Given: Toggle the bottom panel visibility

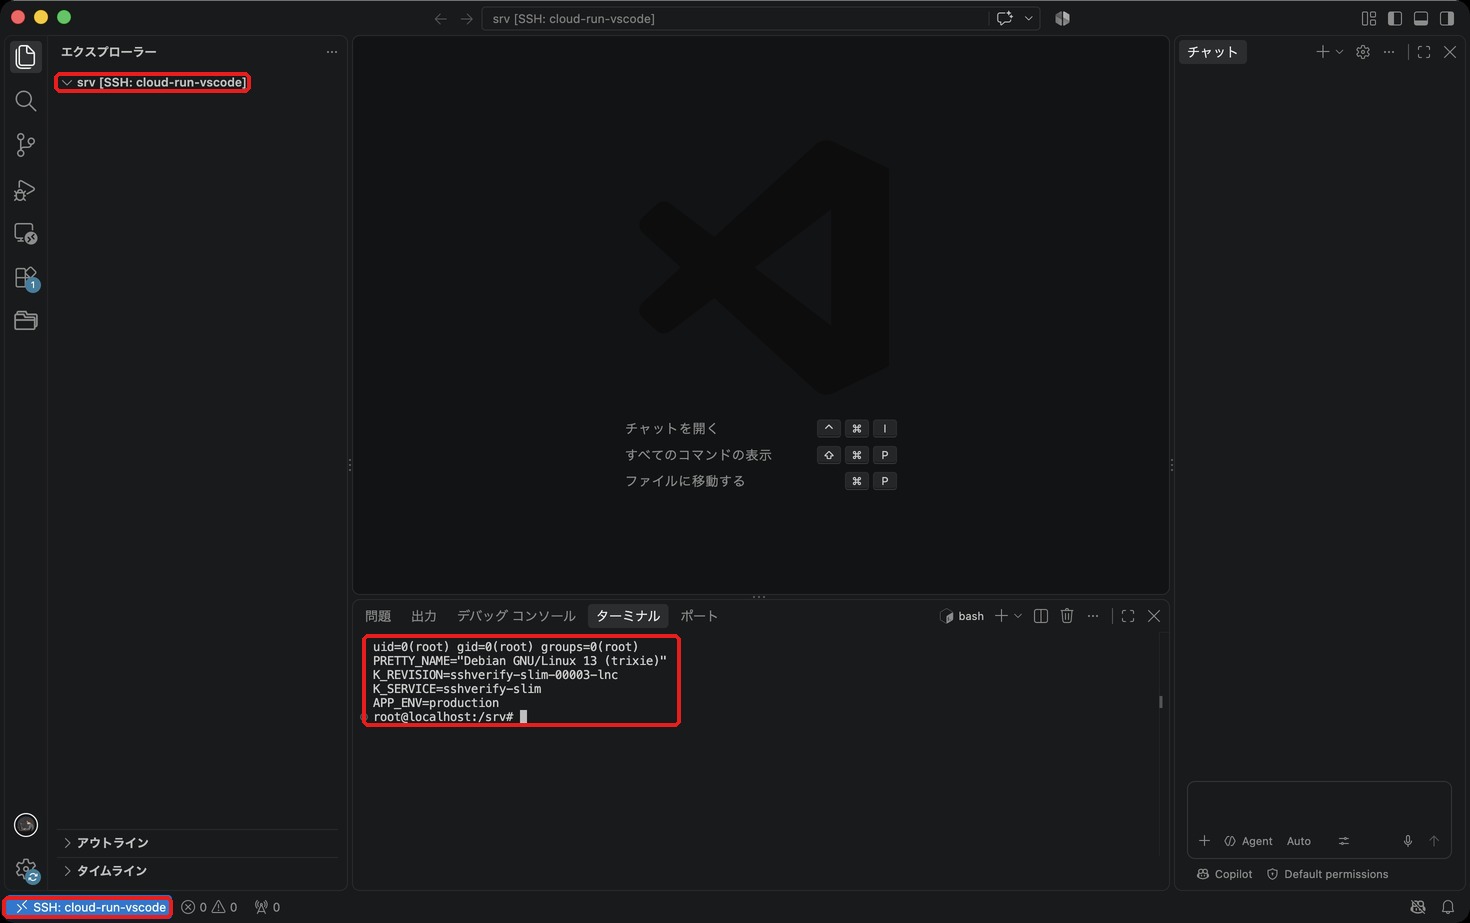Looking at the screenshot, I should click(x=1421, y=18).
